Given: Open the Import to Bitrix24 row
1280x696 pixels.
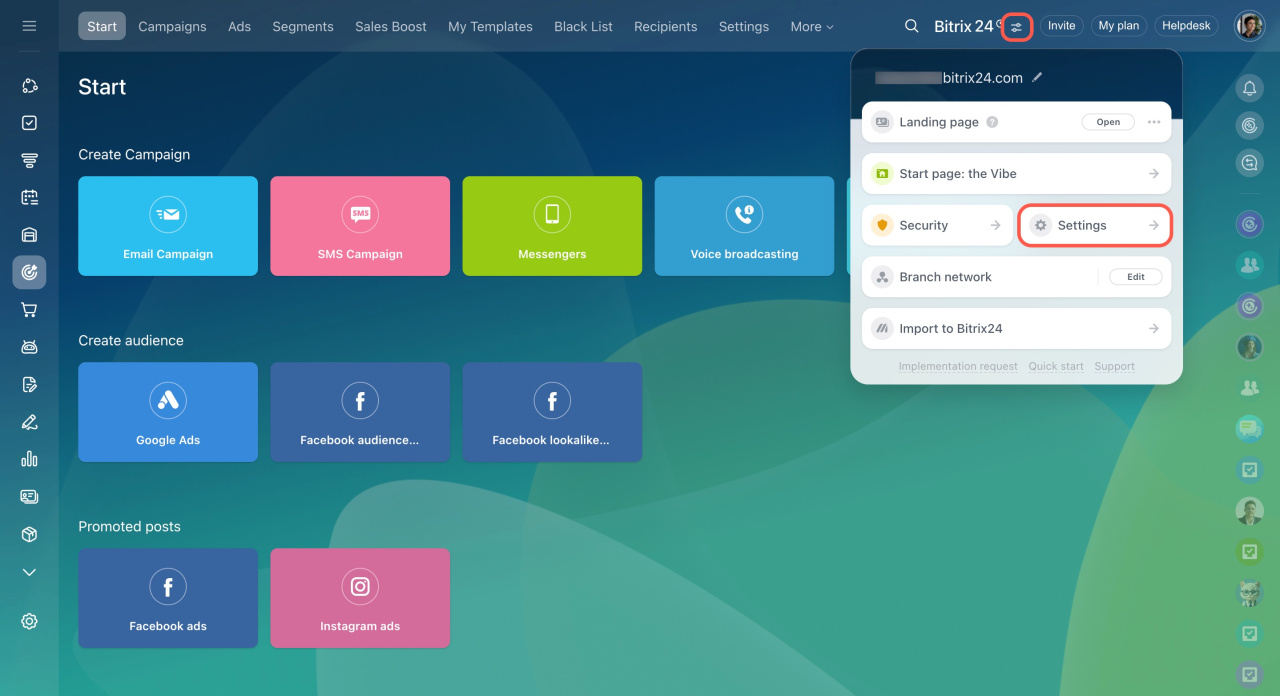Looking at the screenshot, I should (x=1016, y=329).
